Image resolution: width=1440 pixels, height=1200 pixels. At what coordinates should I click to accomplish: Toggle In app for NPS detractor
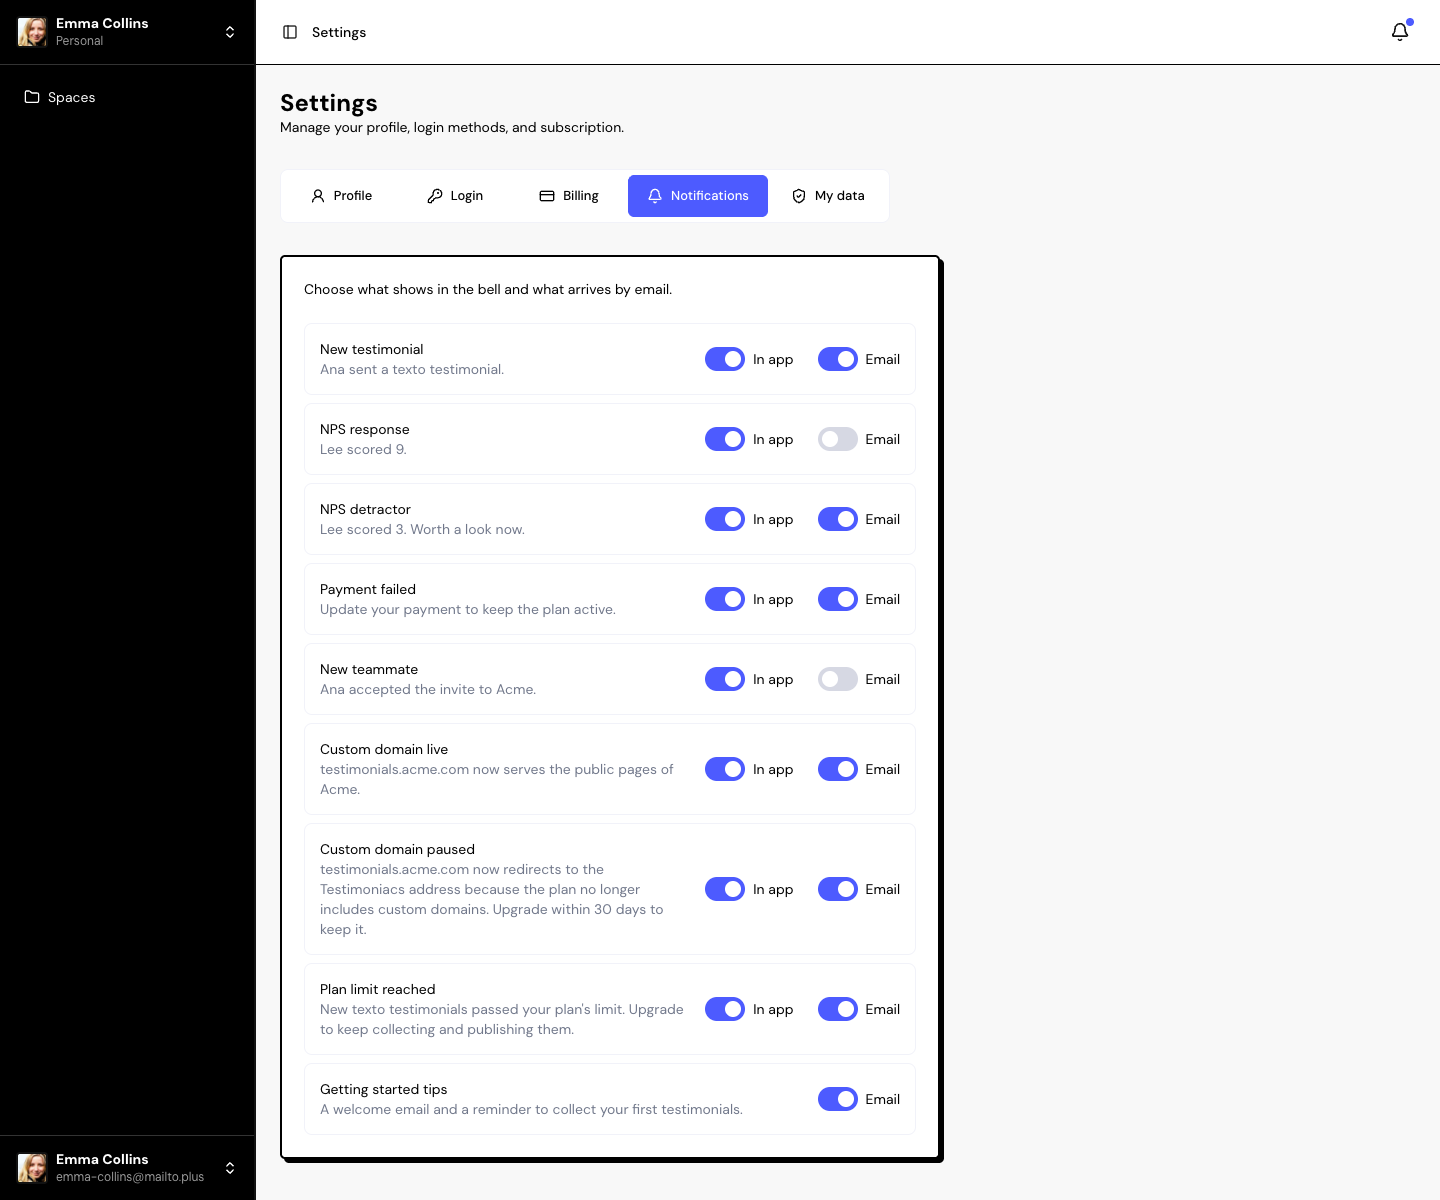[725, 519]
